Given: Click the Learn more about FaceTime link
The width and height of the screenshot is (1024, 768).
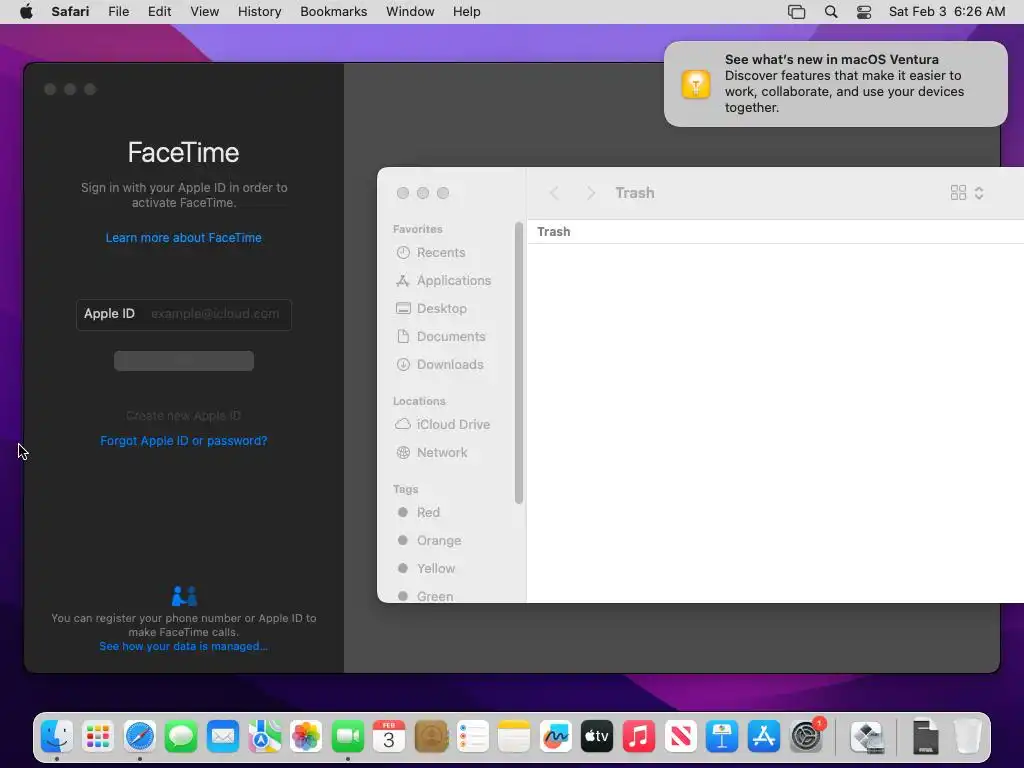Looking at the screenshot, I should coord(184,238).
